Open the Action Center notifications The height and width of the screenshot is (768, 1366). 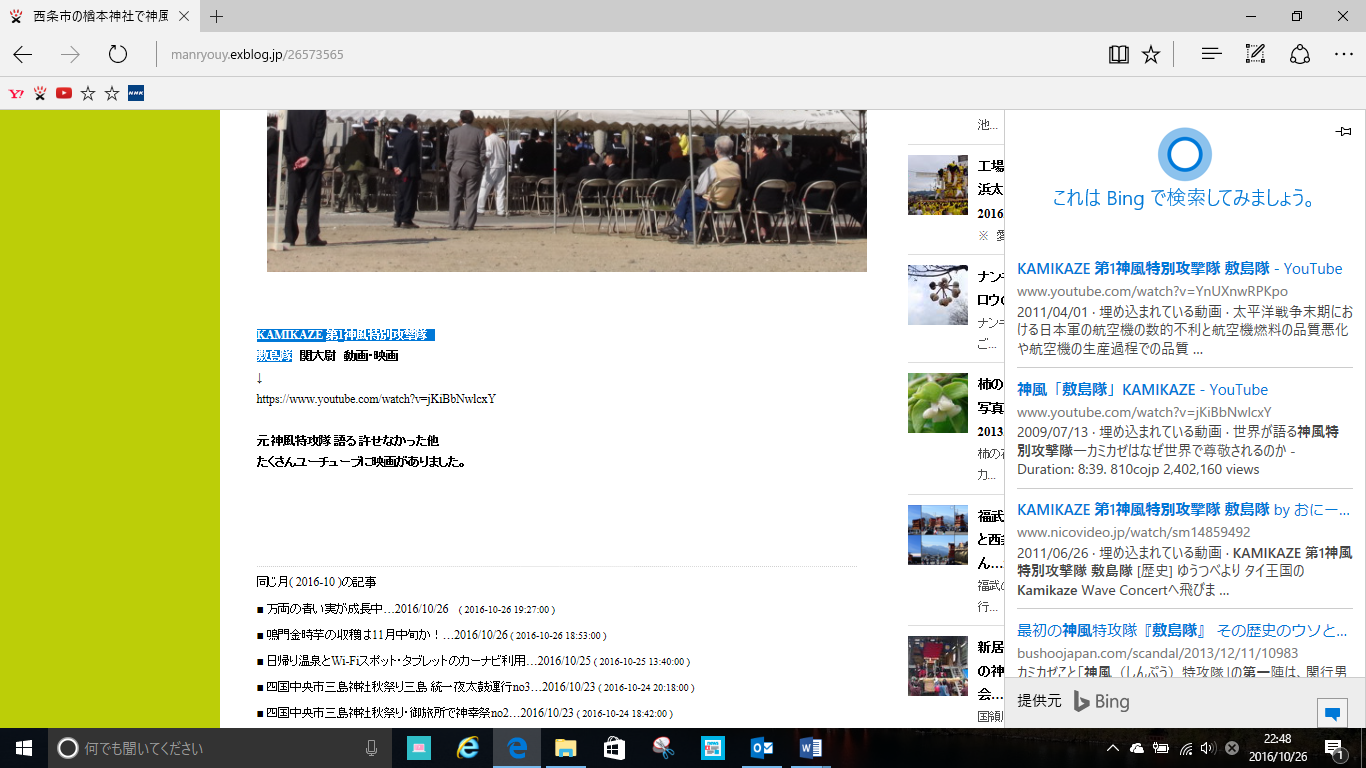tap(1333, 748)
